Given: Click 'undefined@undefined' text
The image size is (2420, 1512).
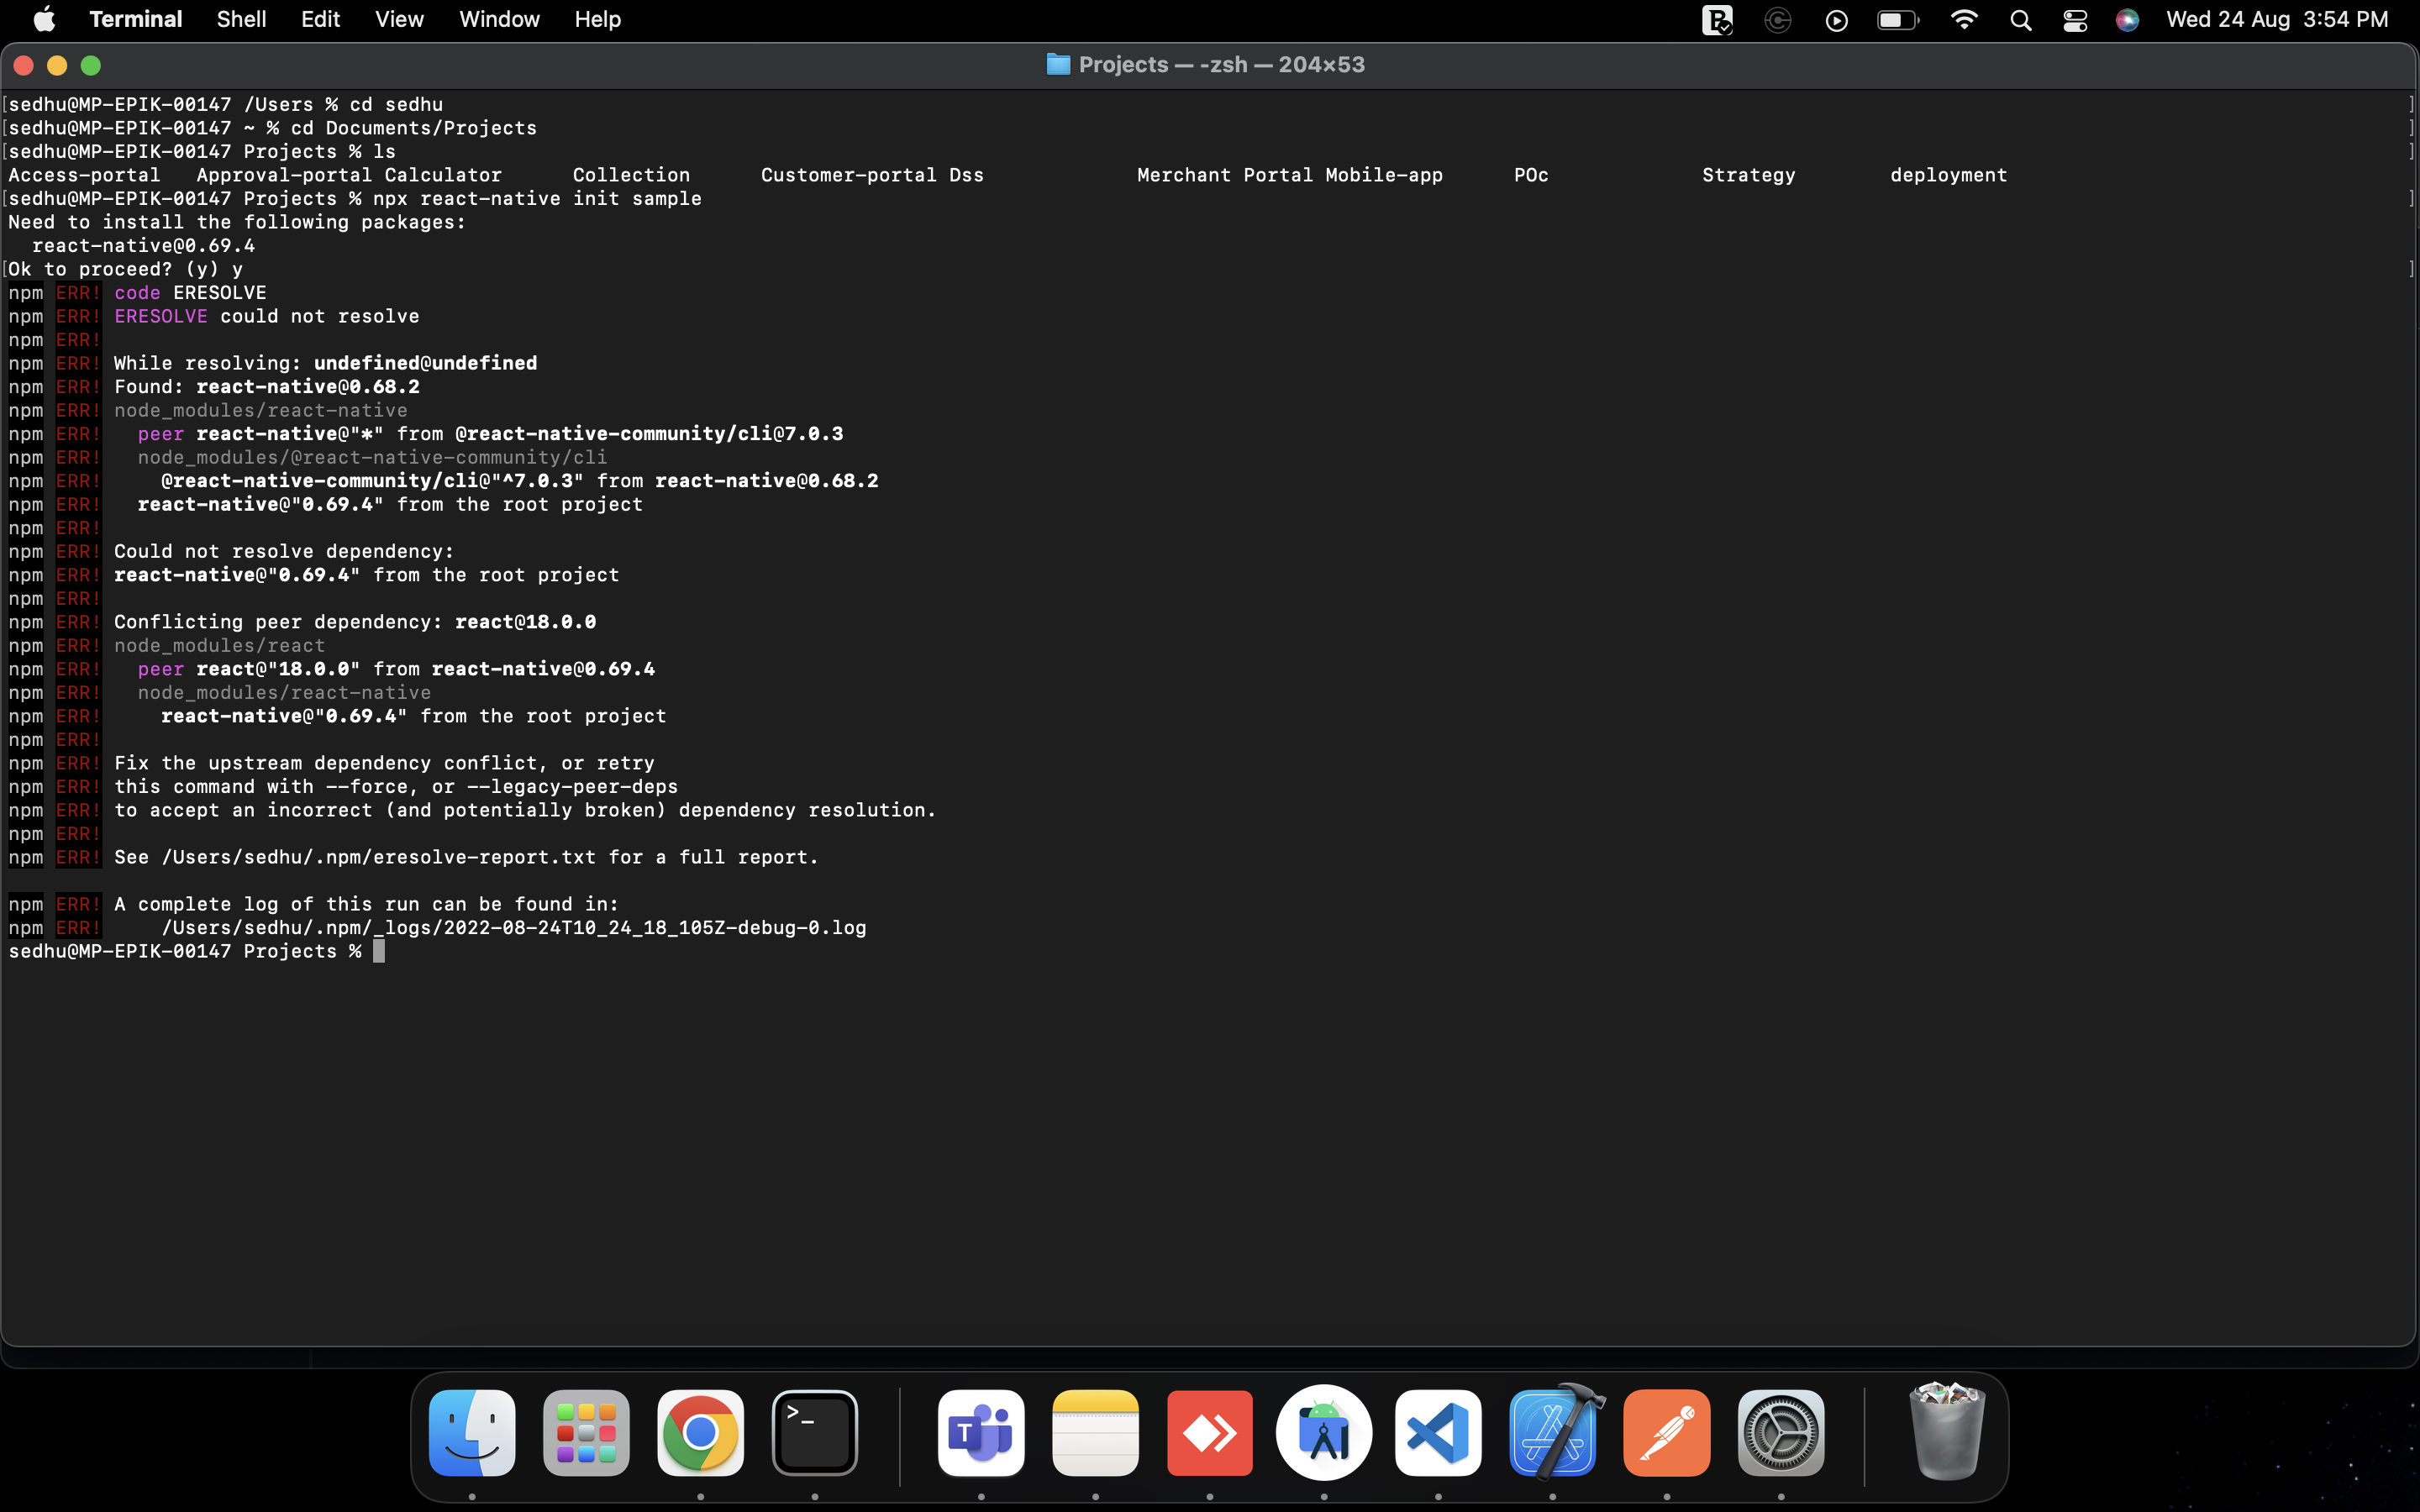Looking at the screenshot, I should [x=425, y=363].
